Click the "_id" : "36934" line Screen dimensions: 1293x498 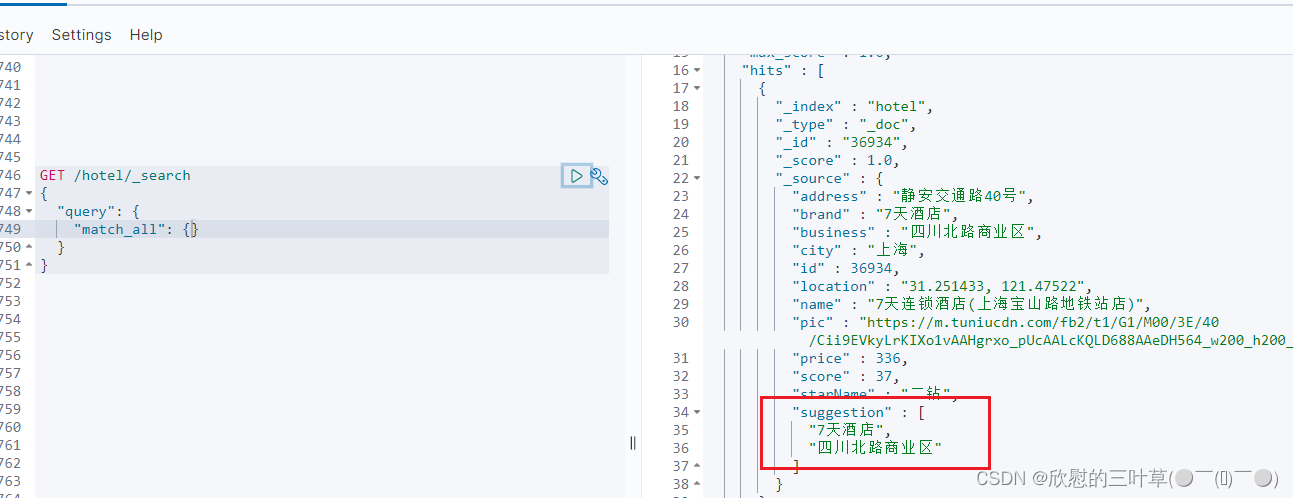[841, 142]
